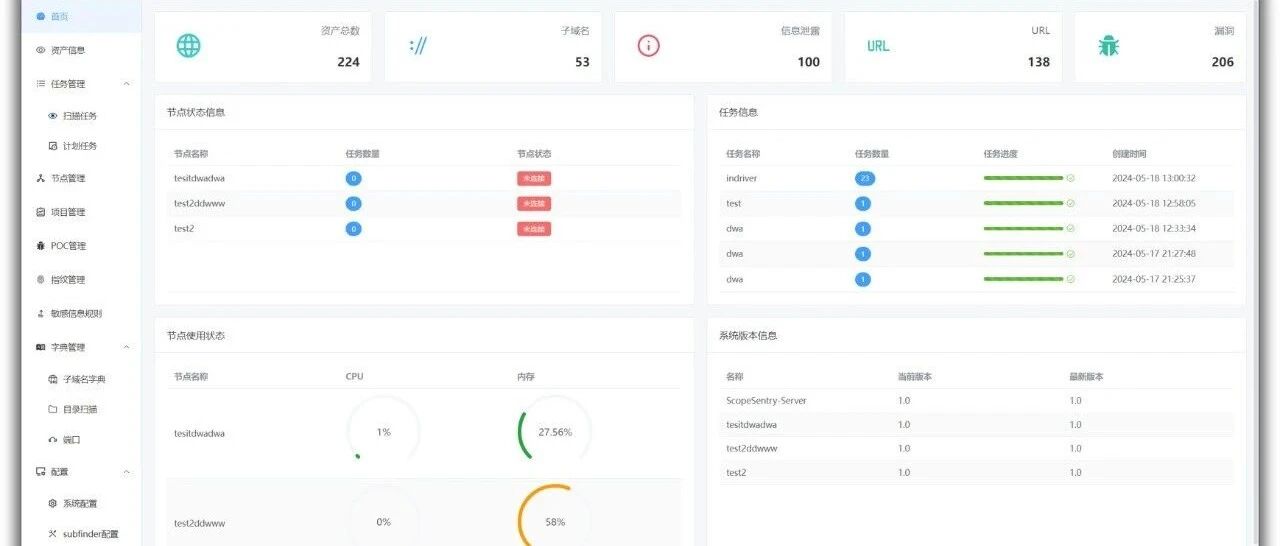Screen dimensions: 1280x546
Task: Click the POC管理 bug icon
Action: tap(40, 246)
